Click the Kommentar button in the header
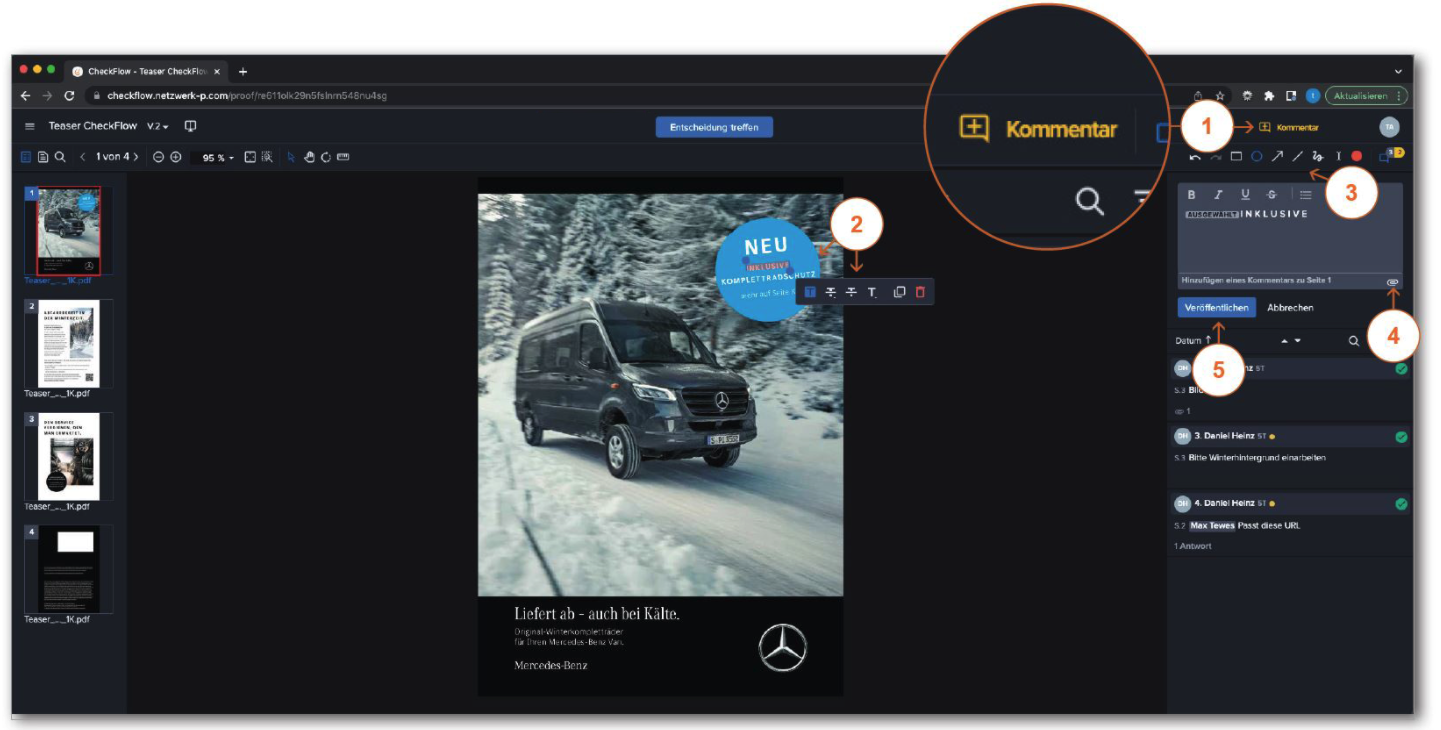1441x730 pixels. pos(1288,127)
